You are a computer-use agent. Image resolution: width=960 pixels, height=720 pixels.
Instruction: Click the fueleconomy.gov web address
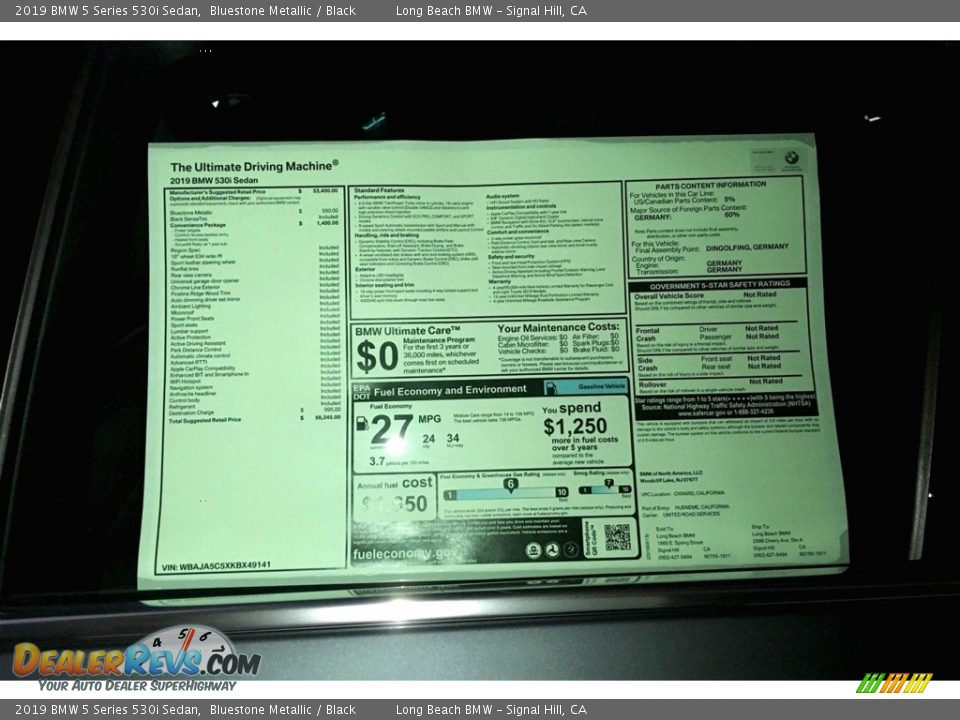coord(404,553)
